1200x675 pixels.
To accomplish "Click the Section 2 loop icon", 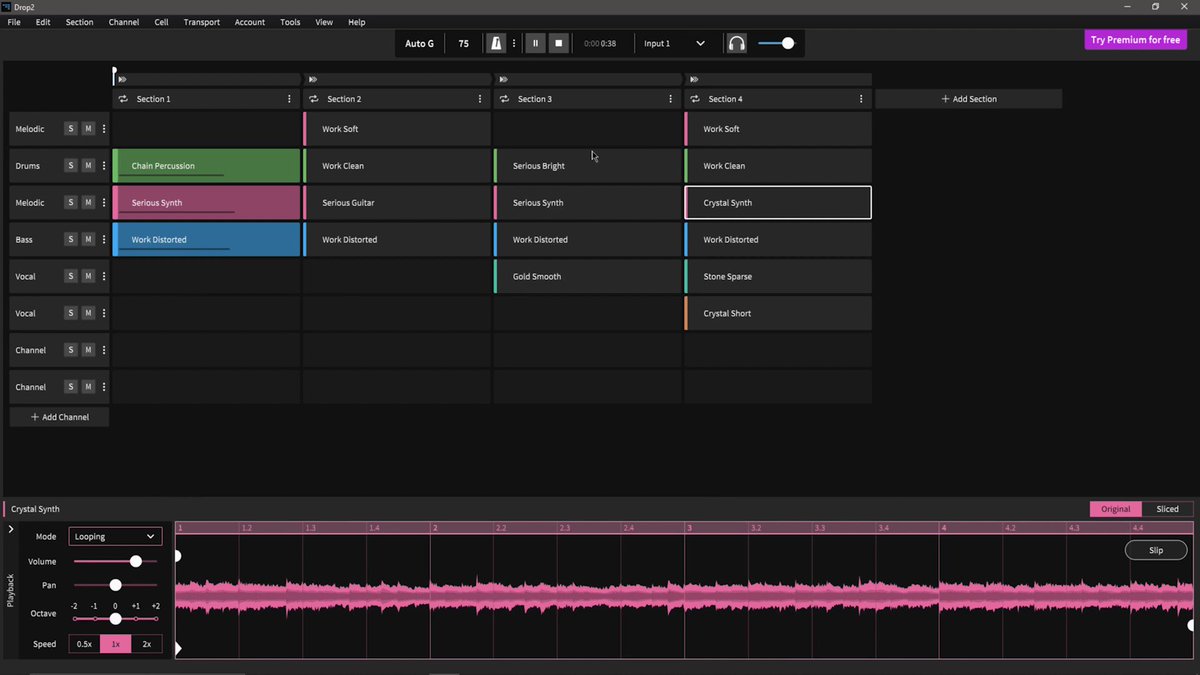I will [314, 99].
